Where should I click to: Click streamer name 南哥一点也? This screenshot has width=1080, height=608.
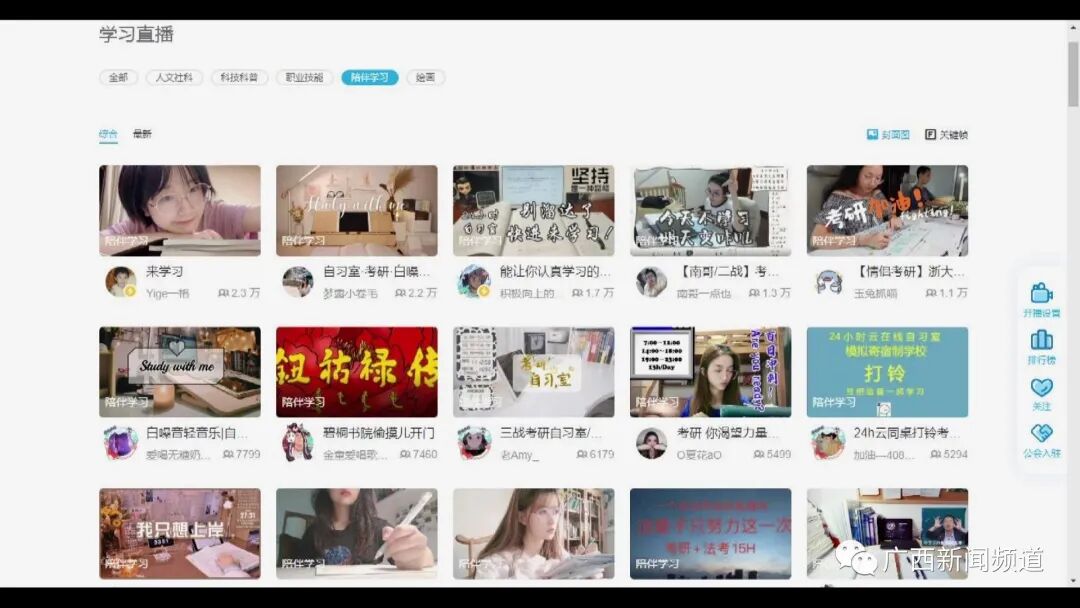[703, 293]
